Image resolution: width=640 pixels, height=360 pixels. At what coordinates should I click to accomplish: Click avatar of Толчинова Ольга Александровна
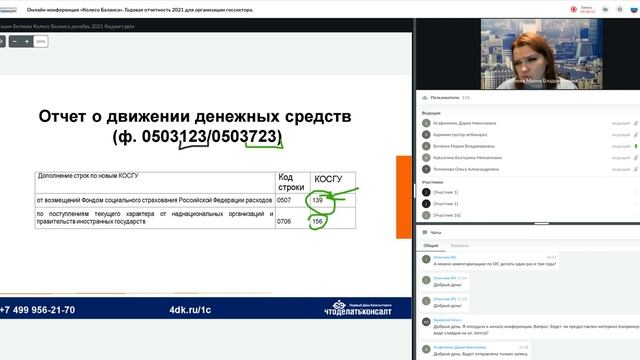click(x=426, y=169)
